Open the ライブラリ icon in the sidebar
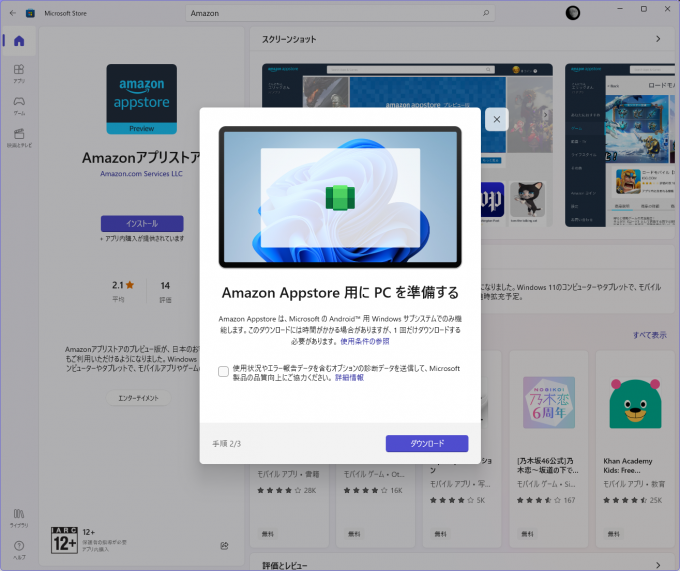Viewport: 680px width, 571px height. pyautogui.click(x=19, y=518)
